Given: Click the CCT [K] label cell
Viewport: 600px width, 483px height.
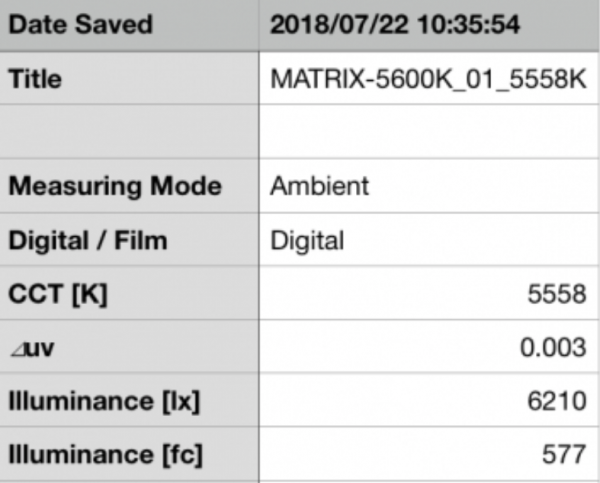Looking at the screenshot, I should coord(129,294).
